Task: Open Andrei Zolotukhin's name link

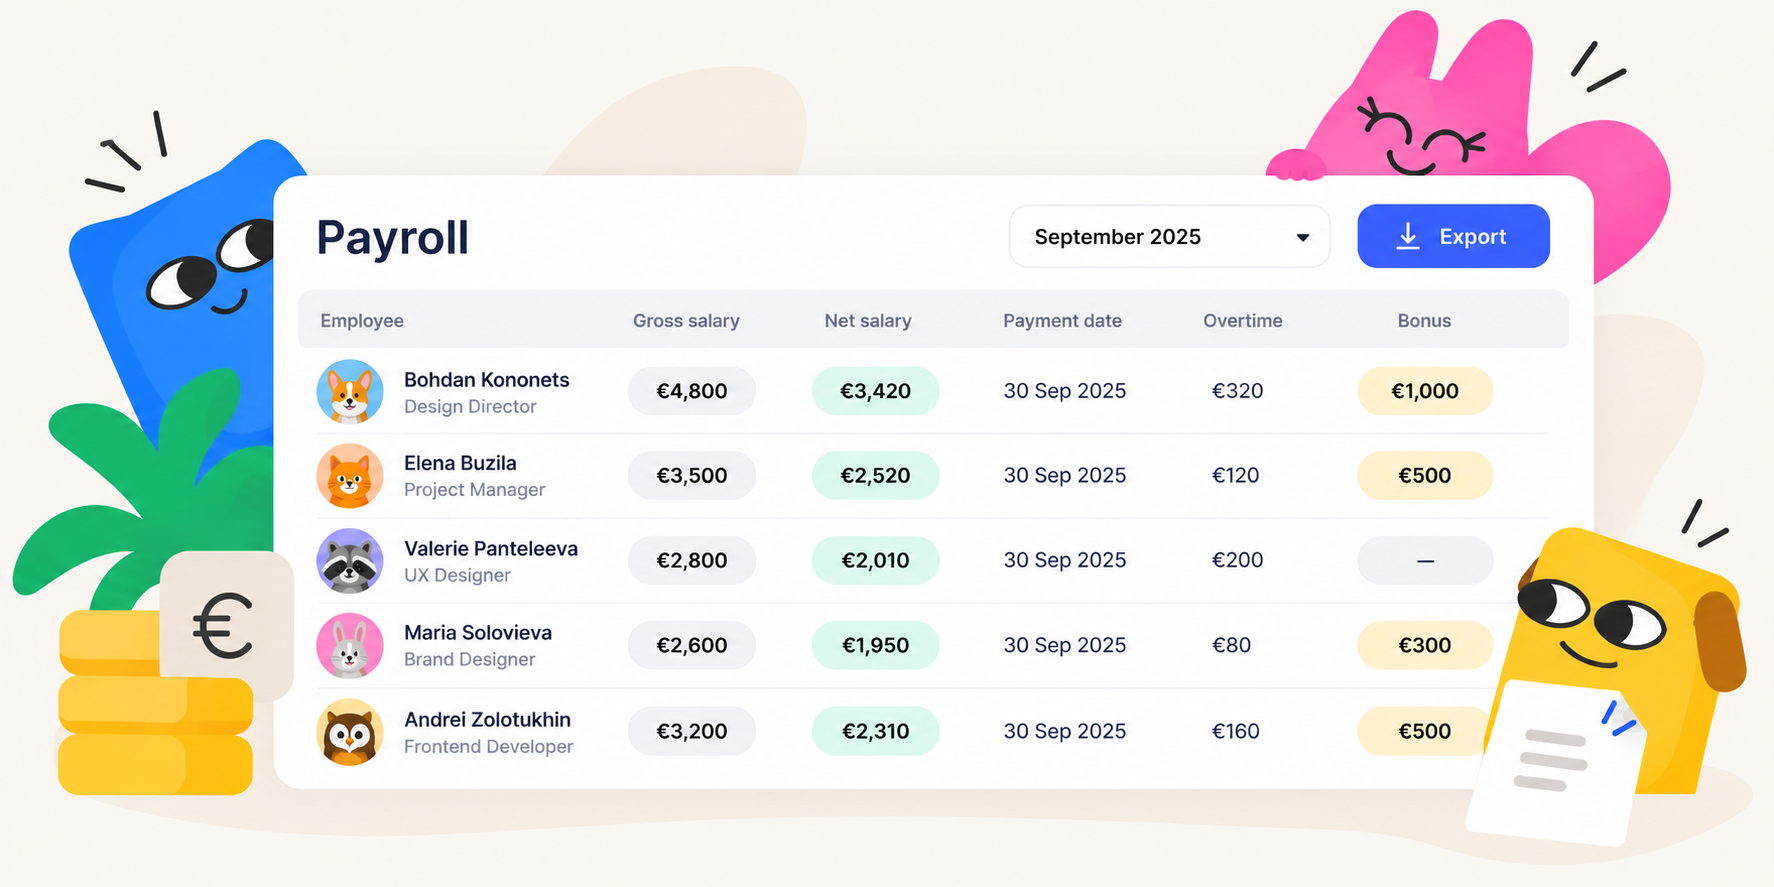Action: click(x=487, y=719)
